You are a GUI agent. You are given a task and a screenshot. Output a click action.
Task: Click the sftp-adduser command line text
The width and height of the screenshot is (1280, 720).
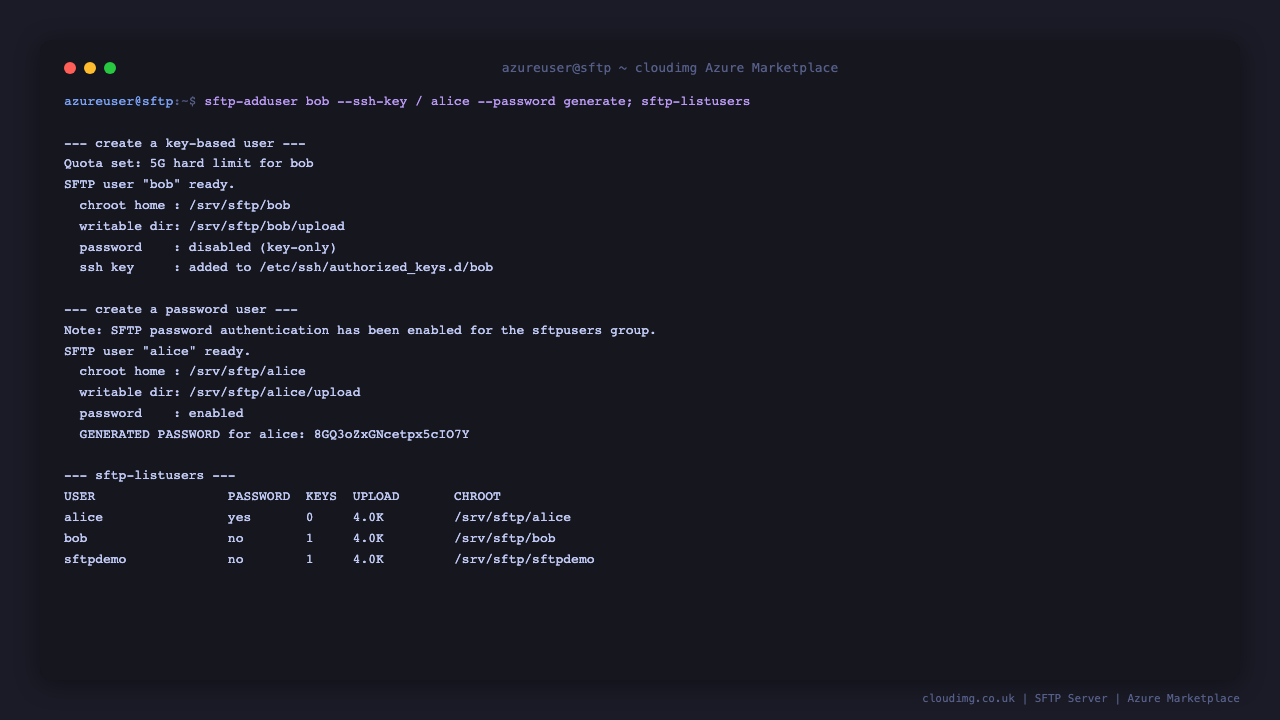pyautogui.click(x=477, y=101)
